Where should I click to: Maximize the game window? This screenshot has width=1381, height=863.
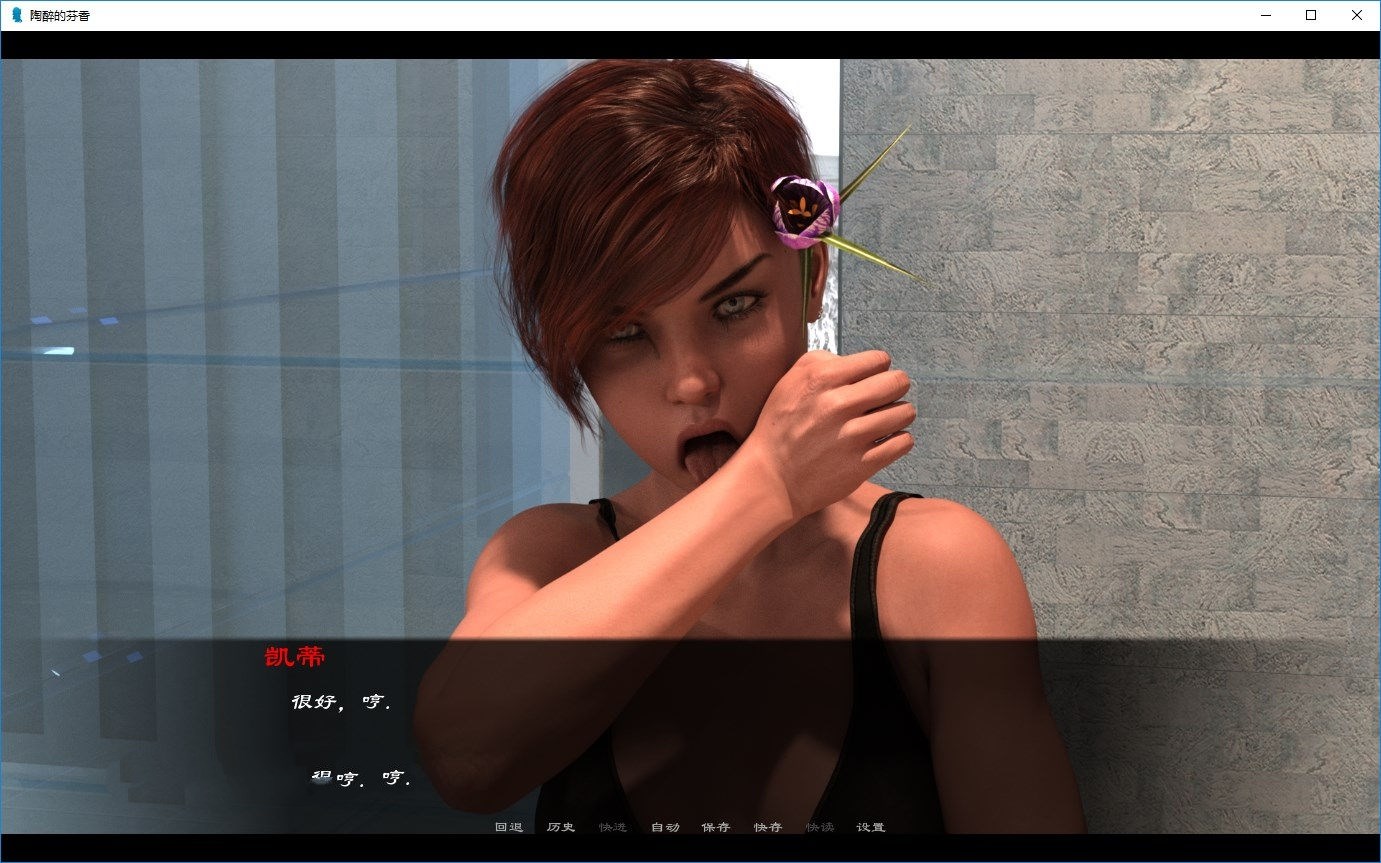(x=1311, y=15)
